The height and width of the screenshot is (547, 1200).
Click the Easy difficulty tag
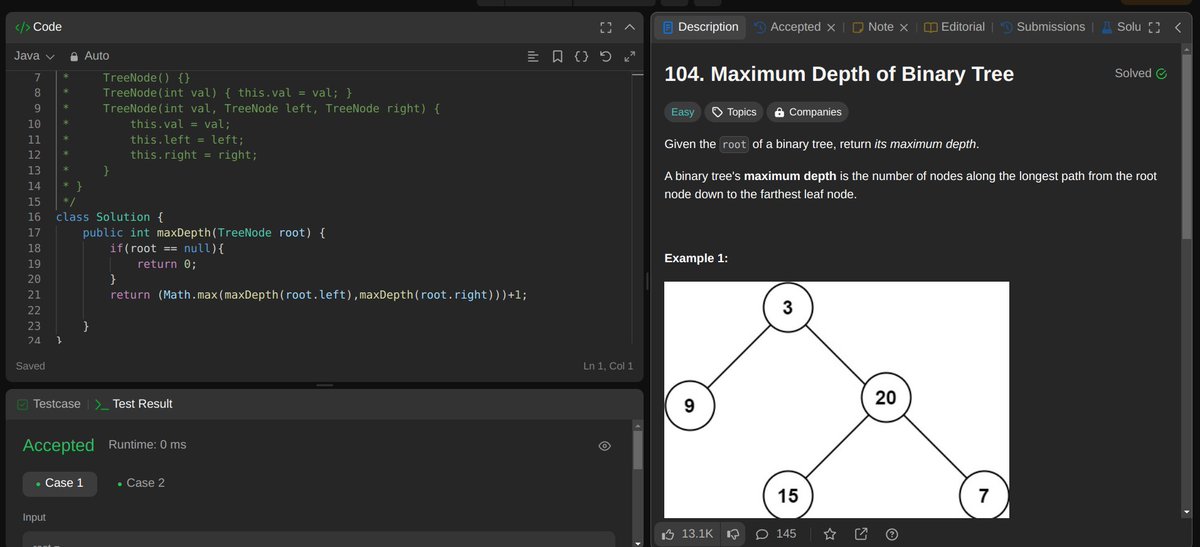(683, 112)
